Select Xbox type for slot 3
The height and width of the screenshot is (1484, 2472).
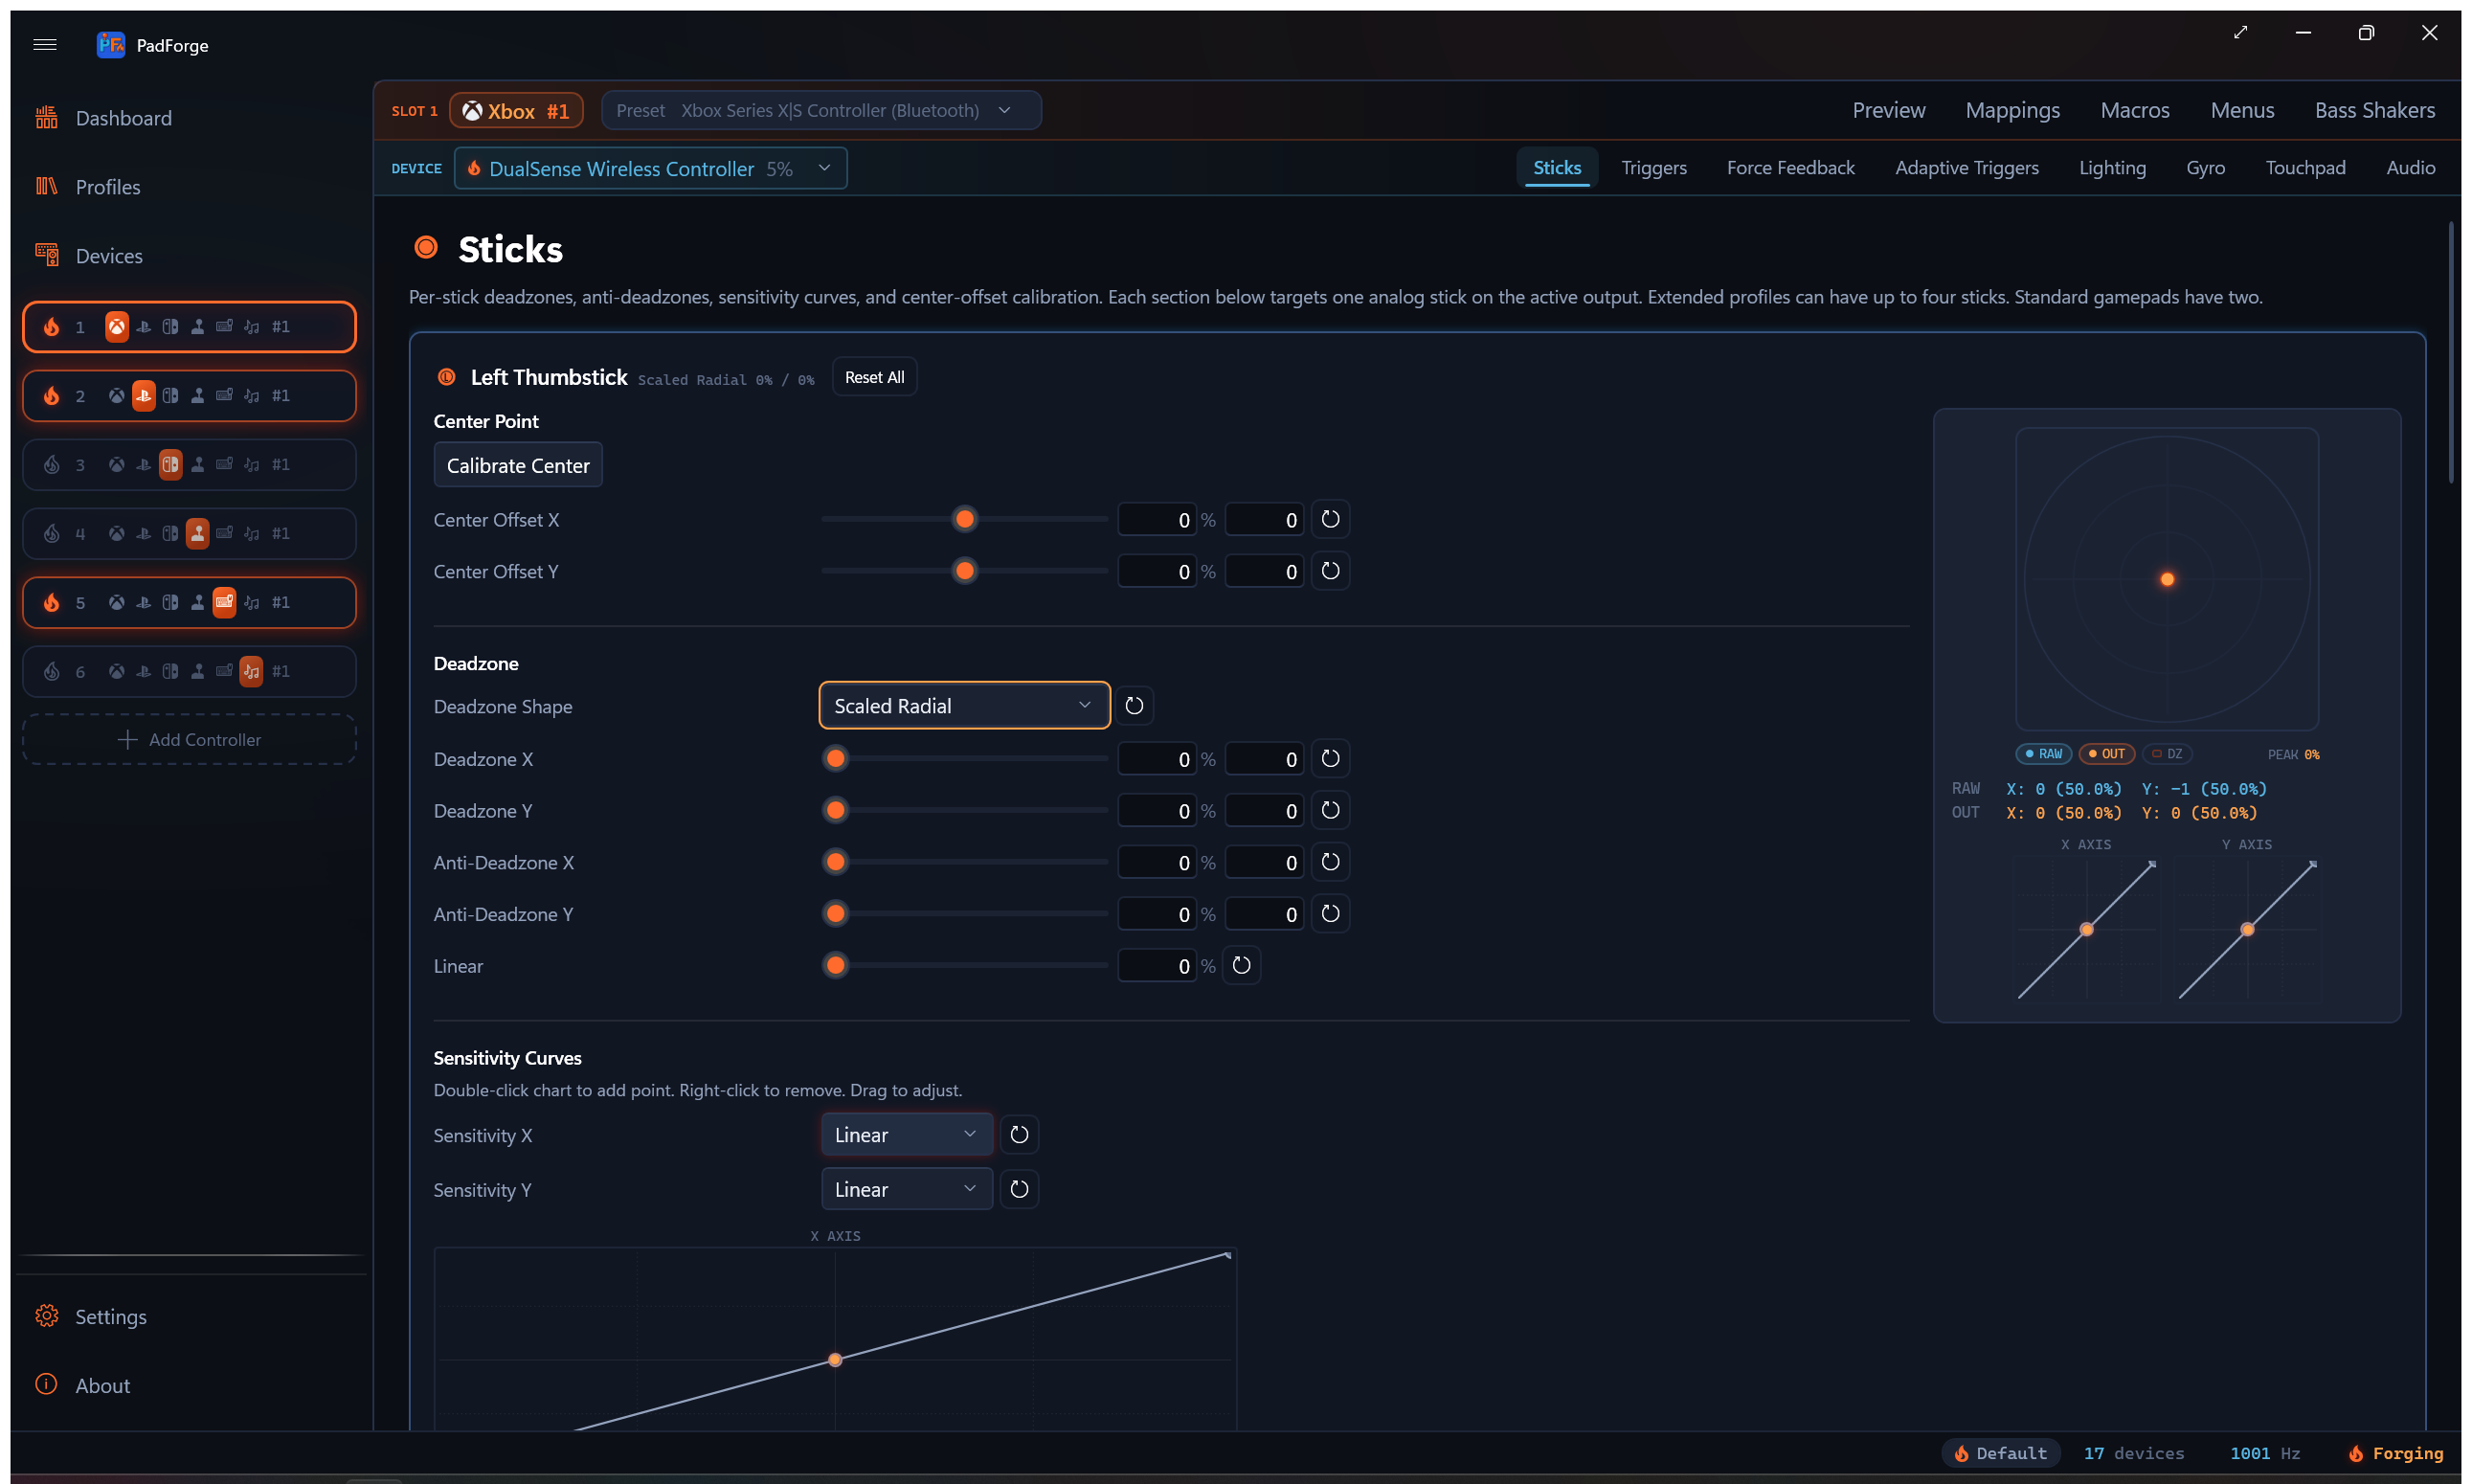pyautogui.click(x=117, y=465)
